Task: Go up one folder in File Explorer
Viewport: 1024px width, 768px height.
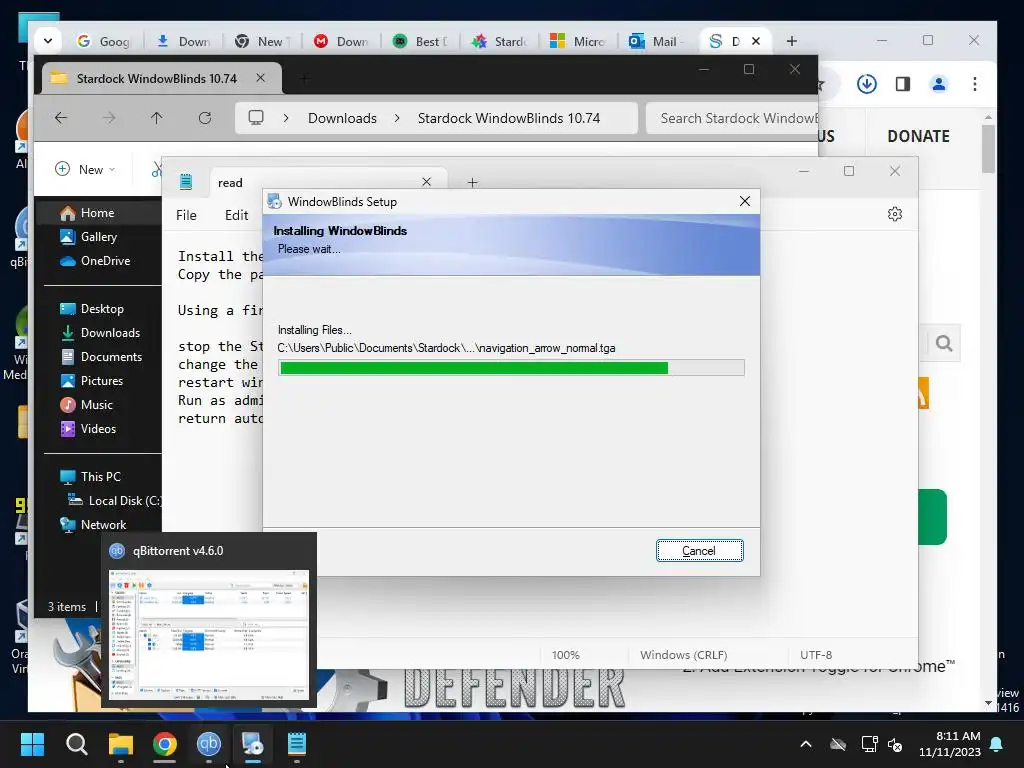Action: 157,118
